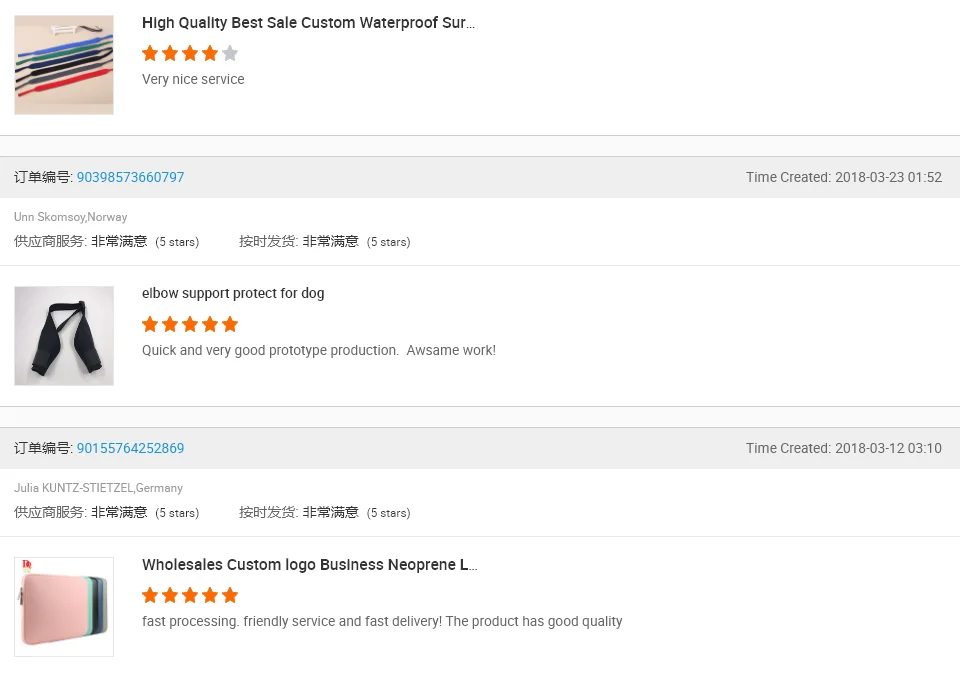Open the truncated Waterproof product title
Screen dimensions: 960x677
pyautogui.click(x=308, y=22)
